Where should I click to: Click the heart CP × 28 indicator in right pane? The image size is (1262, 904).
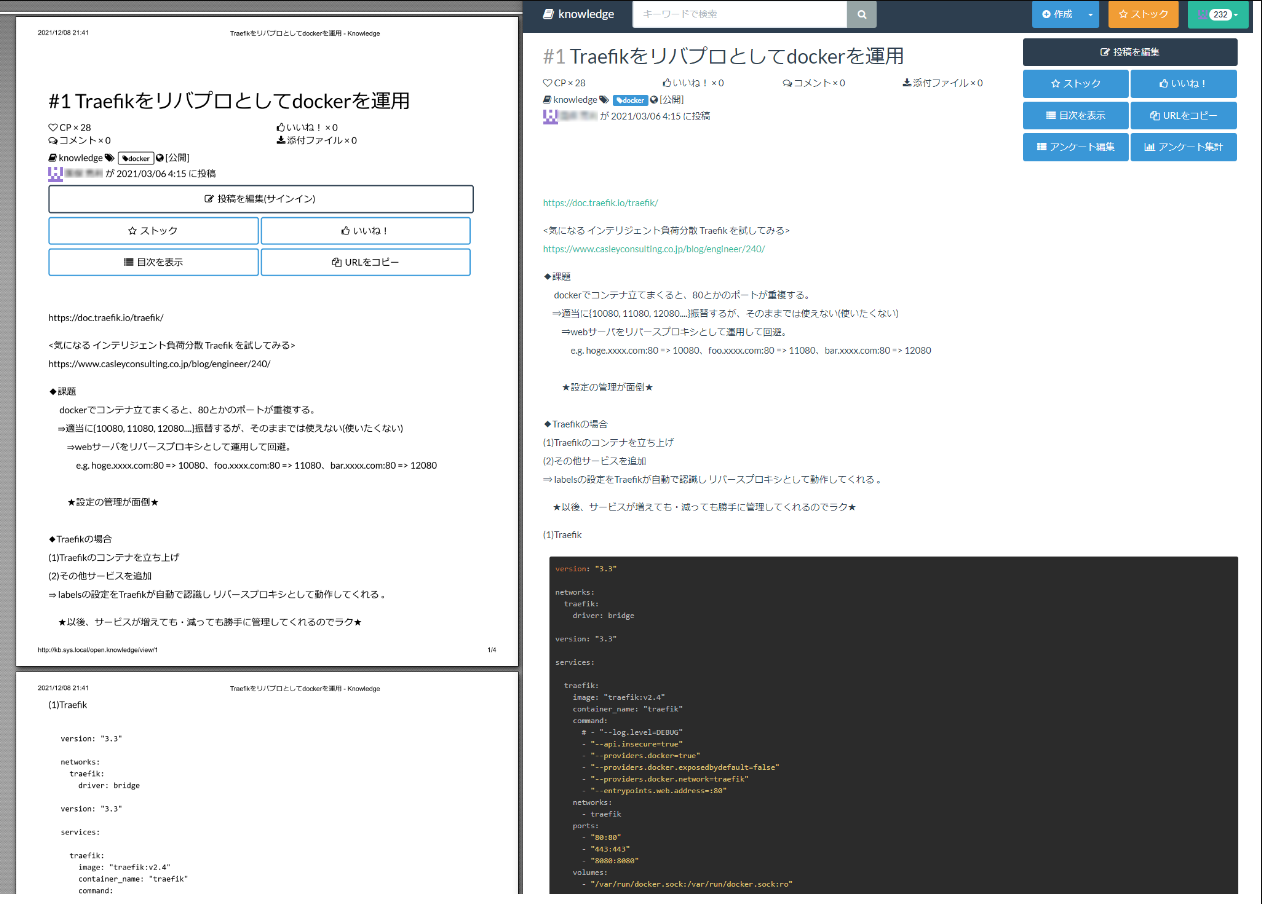coord(564,83)
